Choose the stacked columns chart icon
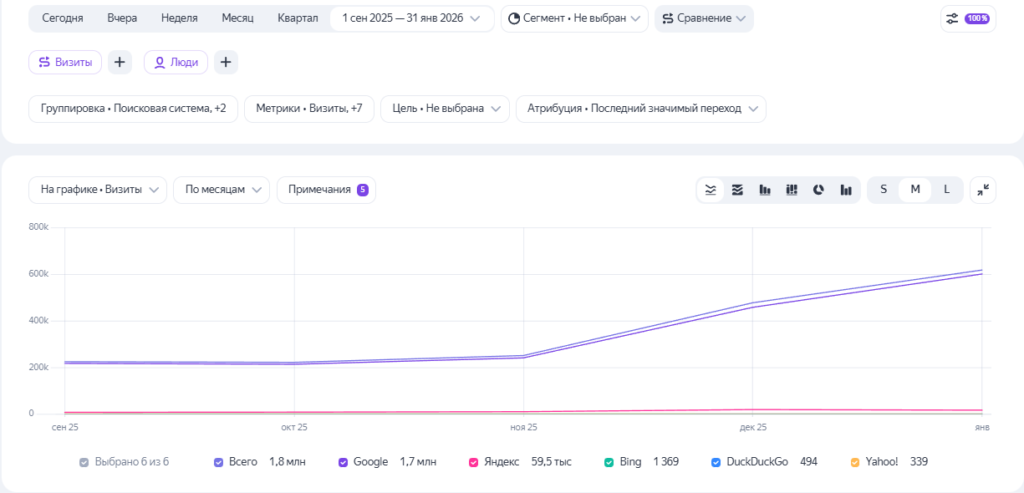Image resolution: width=1024 pixels, height=493 pixels. coord(791,190)
